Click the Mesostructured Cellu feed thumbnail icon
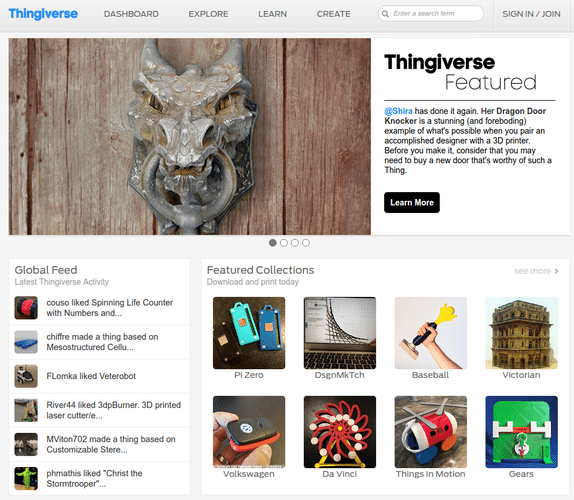The width and height of the screenshot is (574, 500). (26, 342)
